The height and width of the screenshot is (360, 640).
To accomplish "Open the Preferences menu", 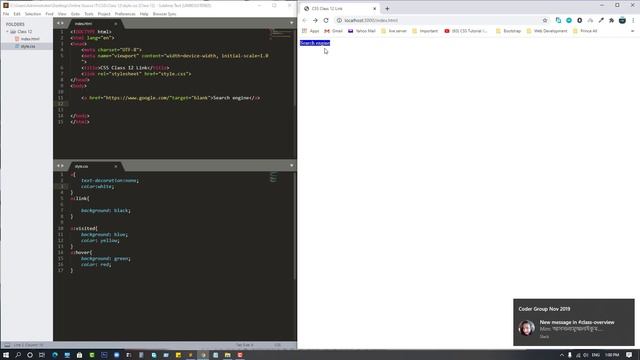I will [125, 14].
